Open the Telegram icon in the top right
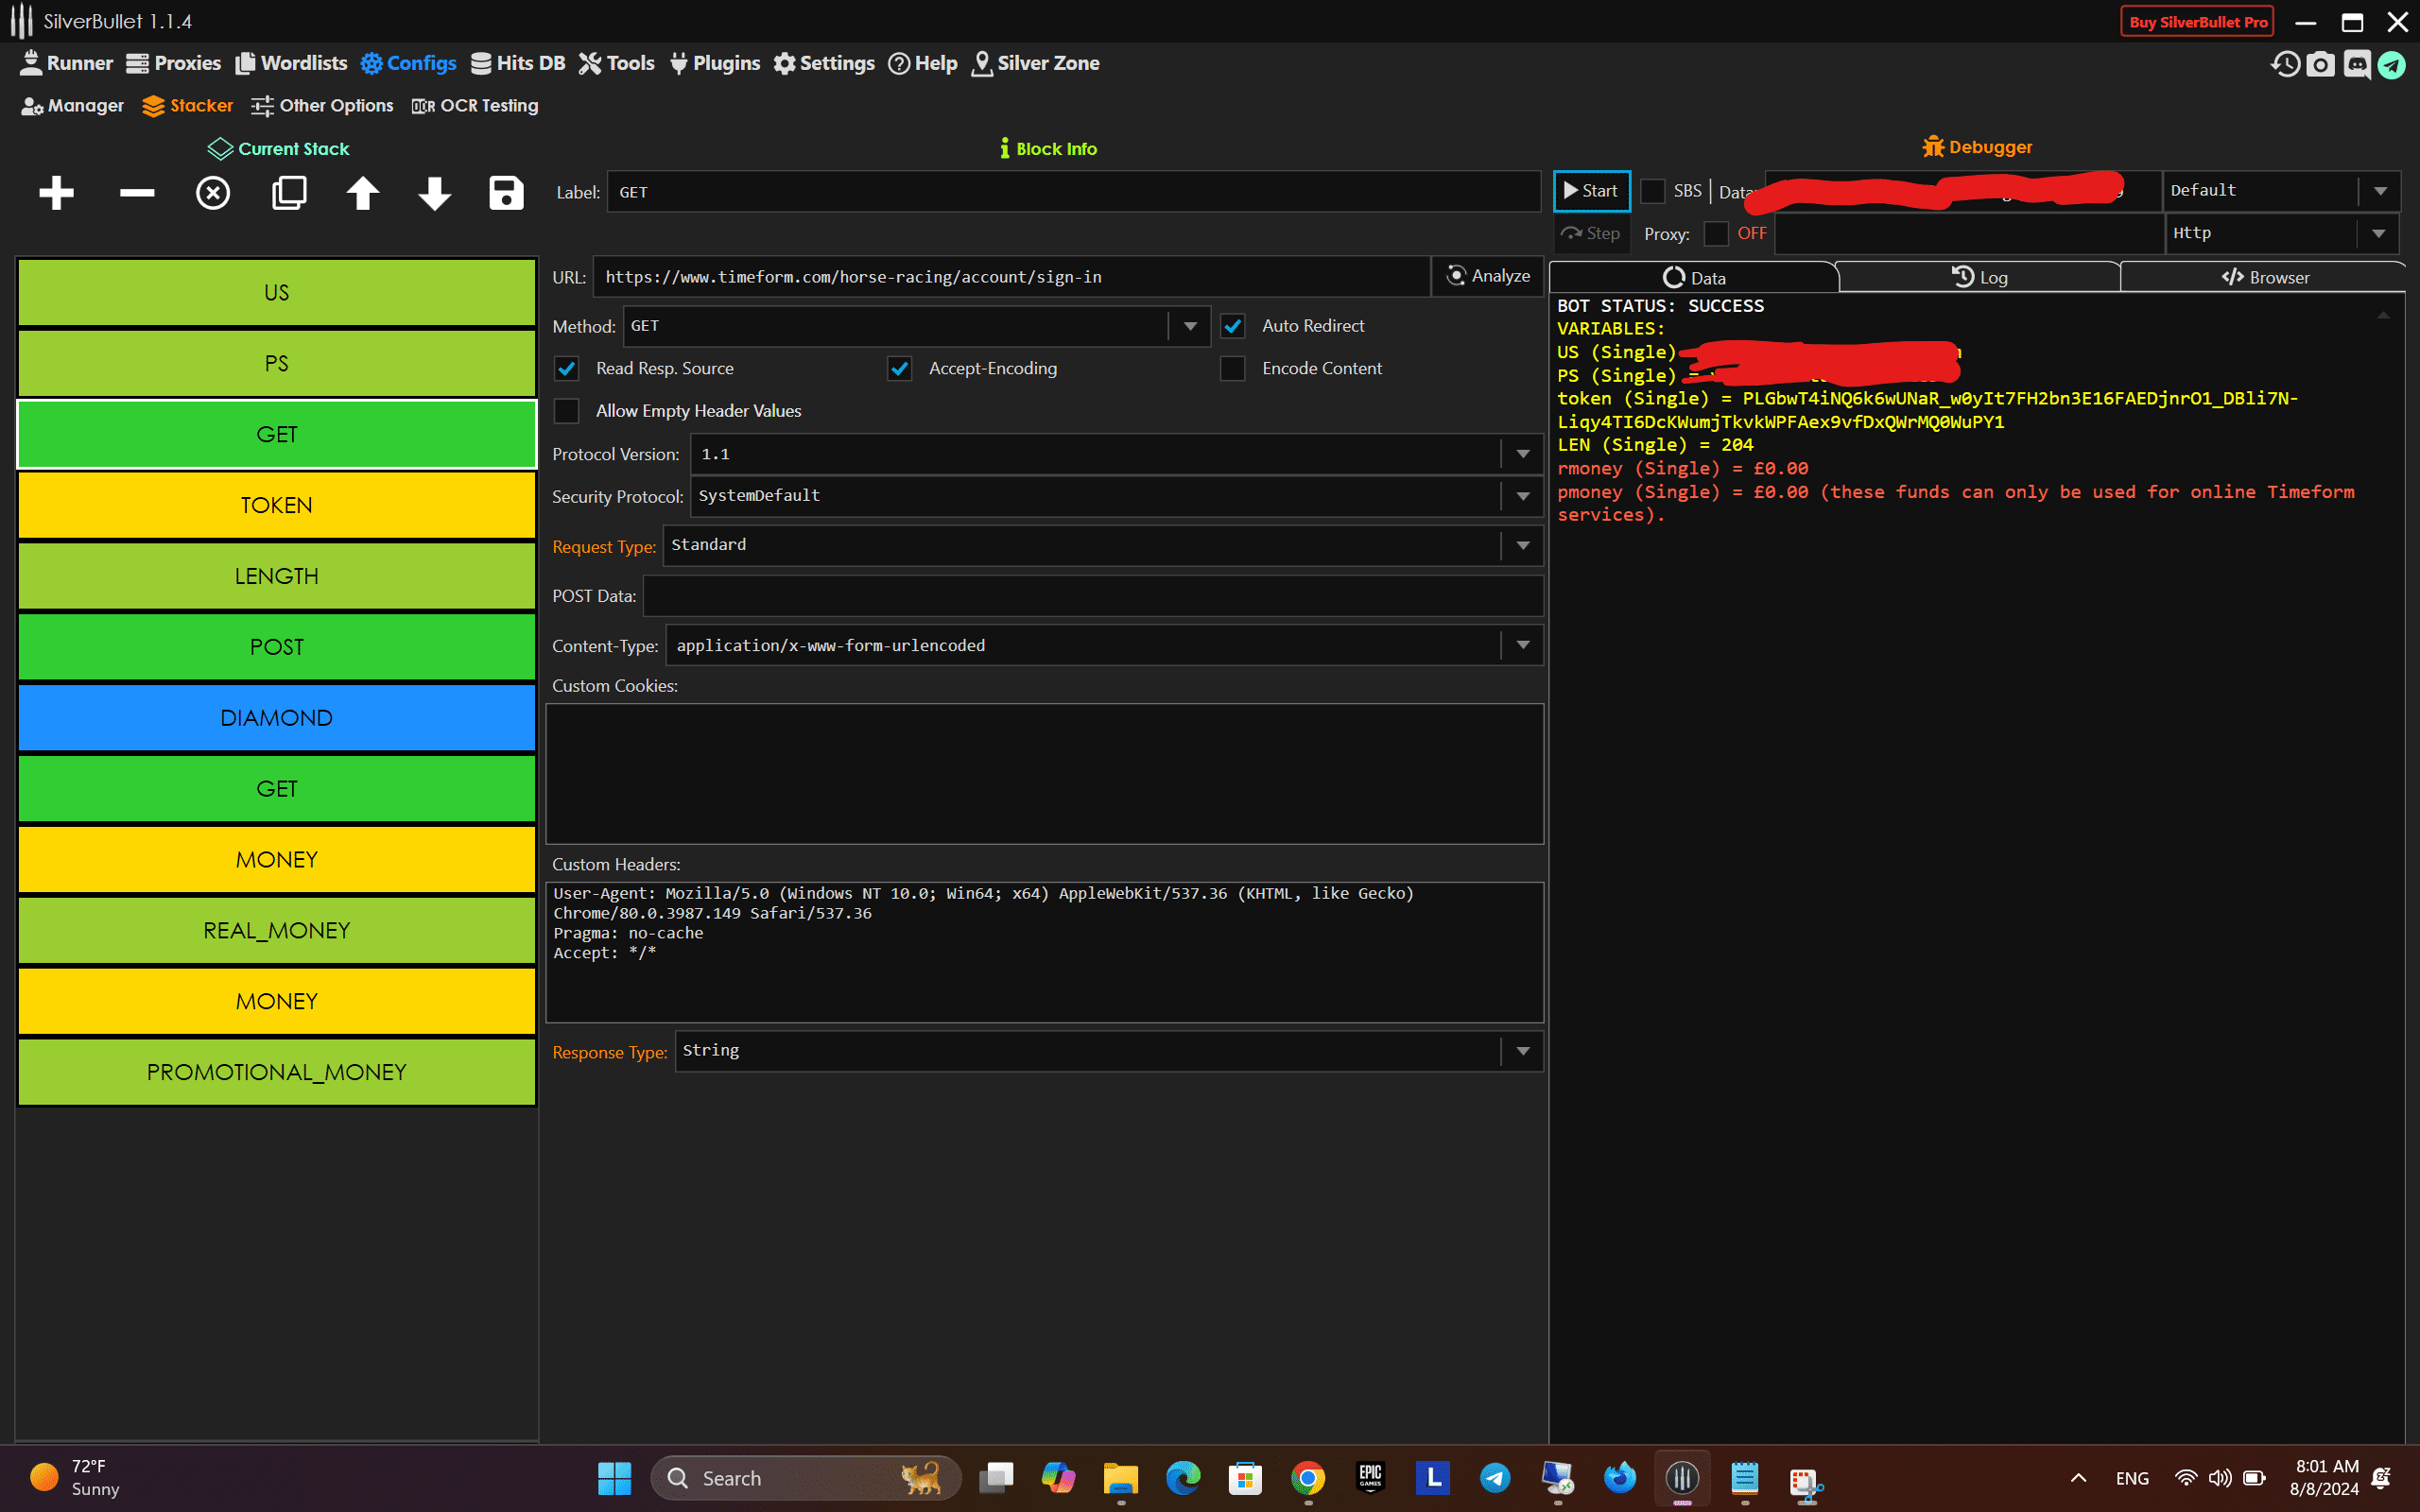This screenshot has width=2420, height=1512. coord(2391,65)
